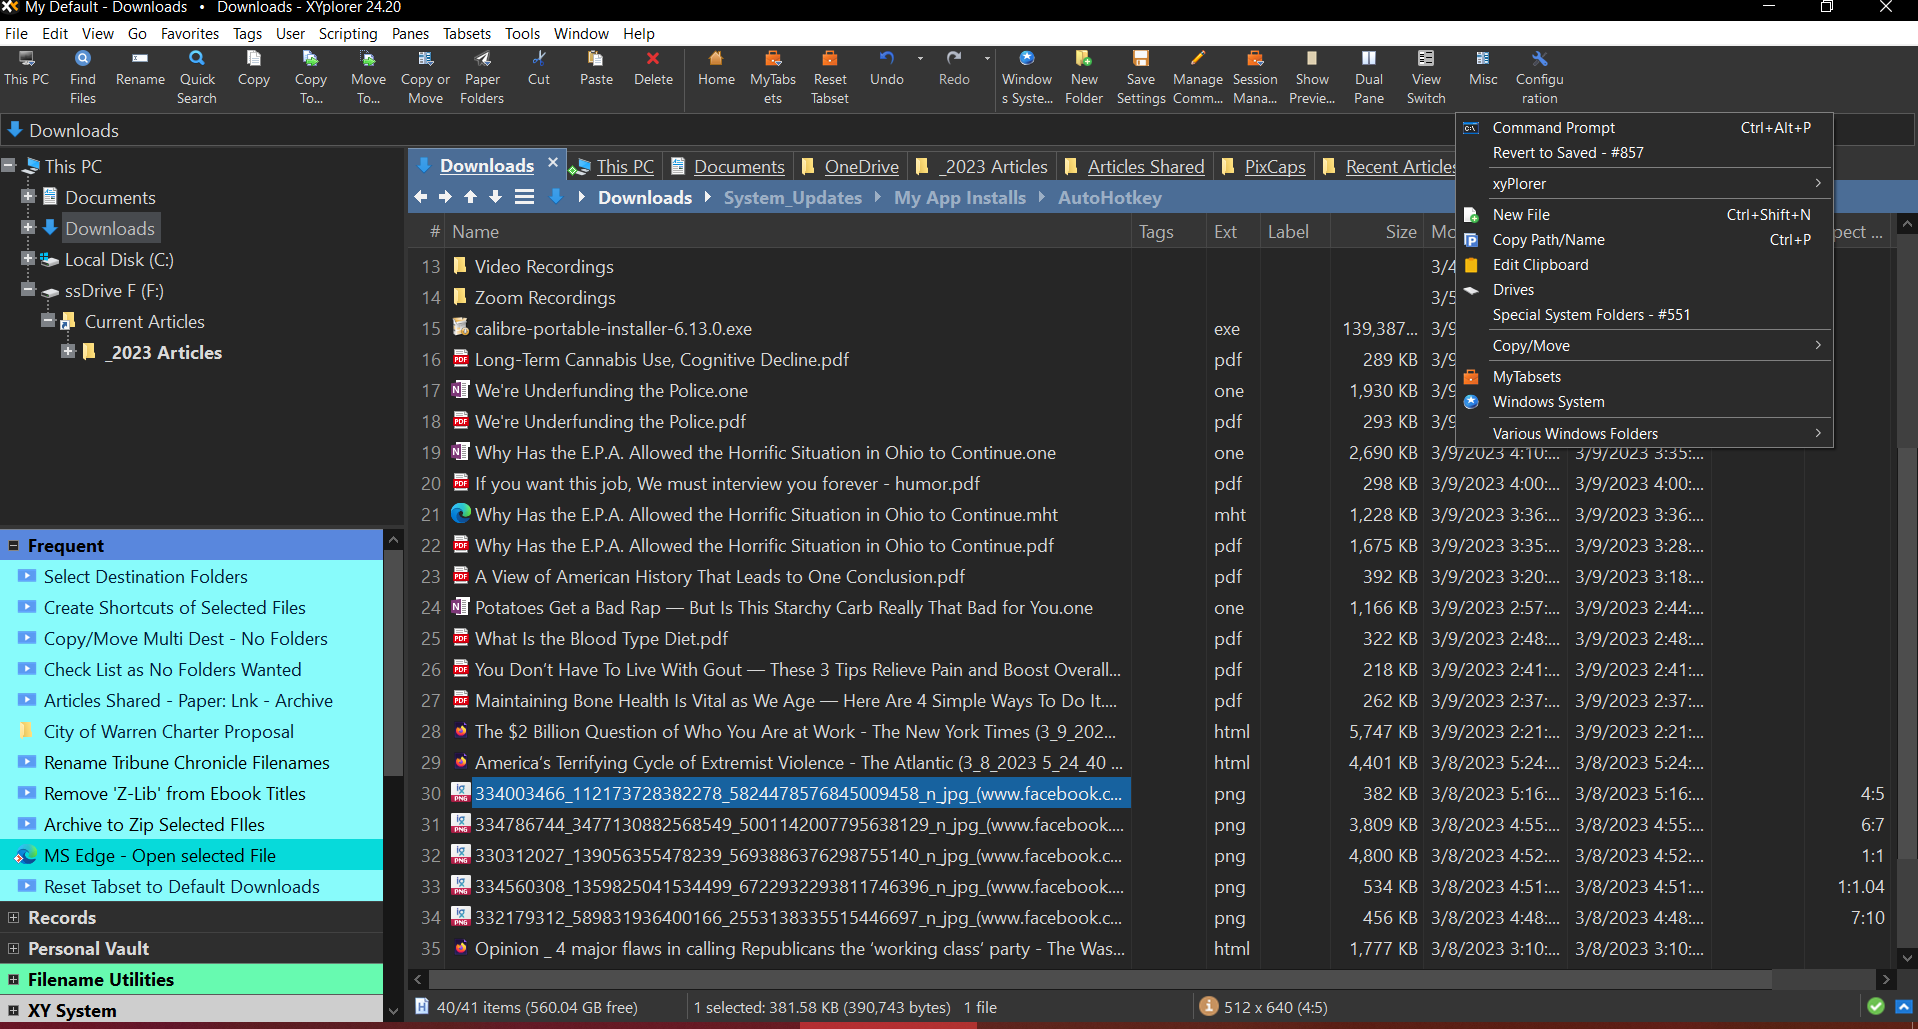The image size is (1918, 1029).
Task: Sort the file list by Size column
Action: pos(1377,232)
